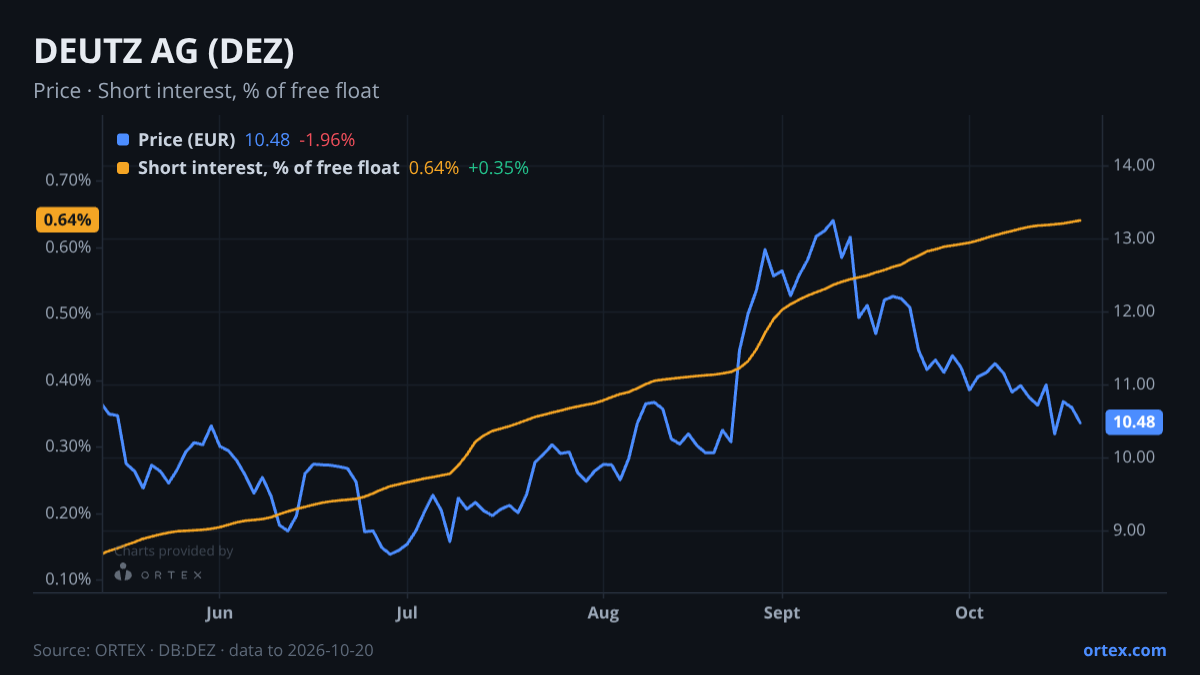Screen dimensions: 1200x675
Task: Click the 0.20% left axis label
Action: click(x=69, y=513)
